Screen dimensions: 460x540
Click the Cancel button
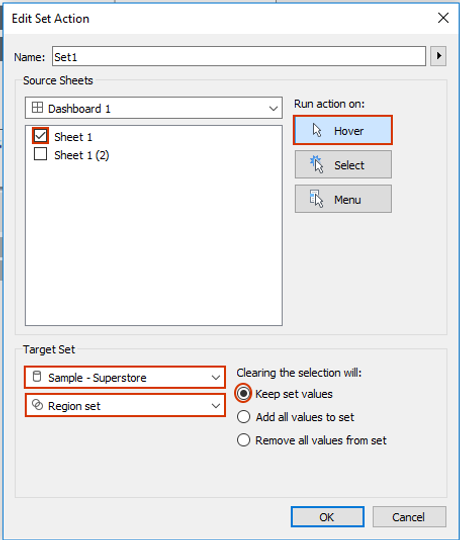pos(409,517)
